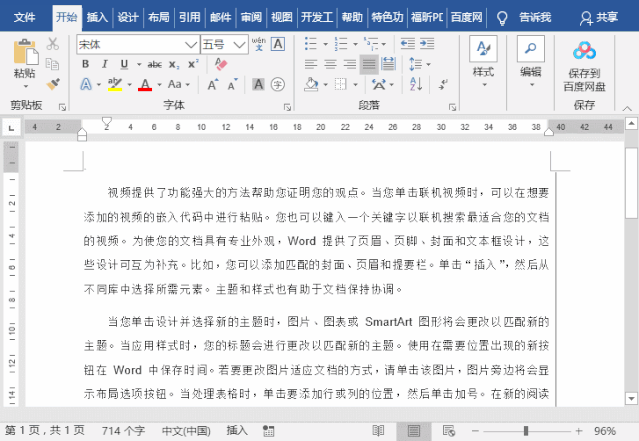Toggle character shading (gray A)
The width and height of the screenshot is (639, 441).
coord(258,84)
